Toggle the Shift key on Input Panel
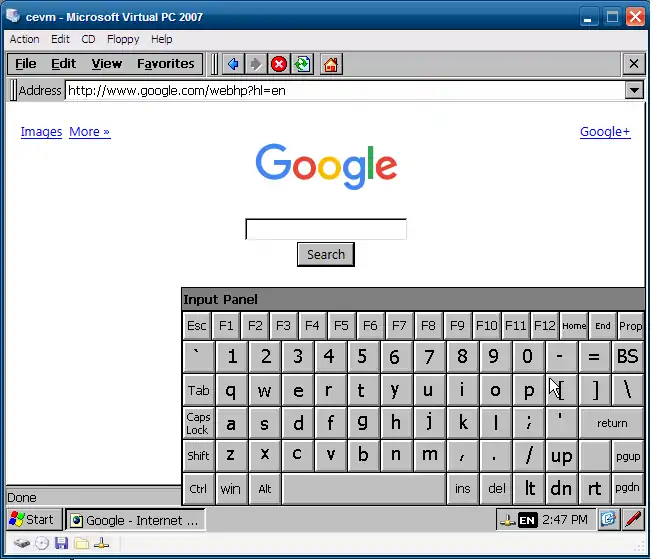This screenshot has height=560, width=653. (199, 456)
